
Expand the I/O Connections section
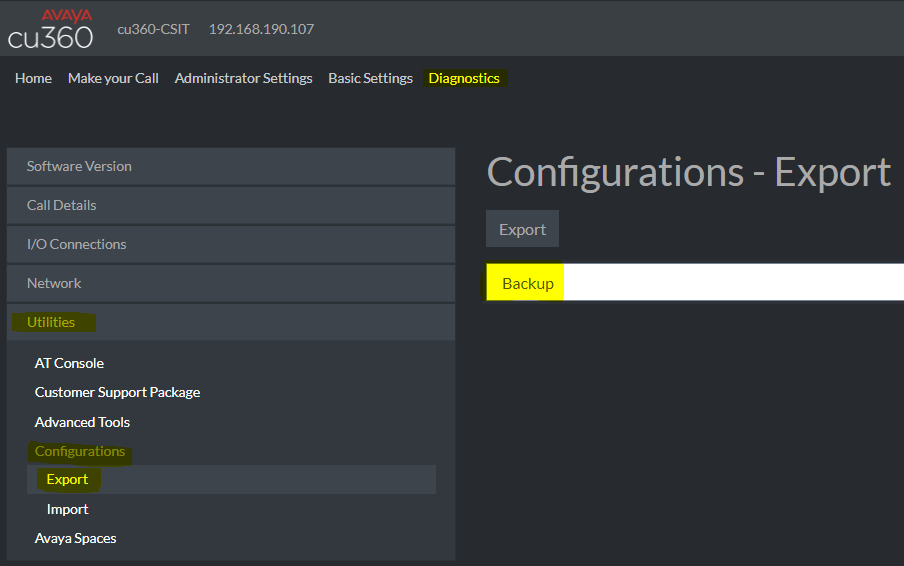tap(231, 244)
